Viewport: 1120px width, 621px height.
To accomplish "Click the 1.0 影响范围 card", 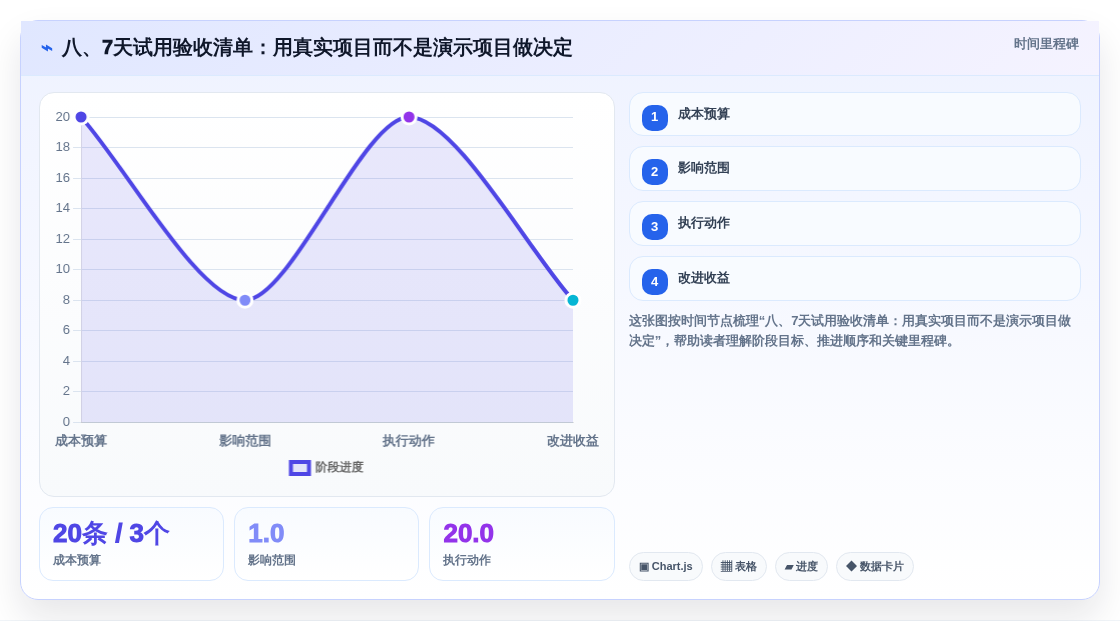I will click(x=326, y=544).
